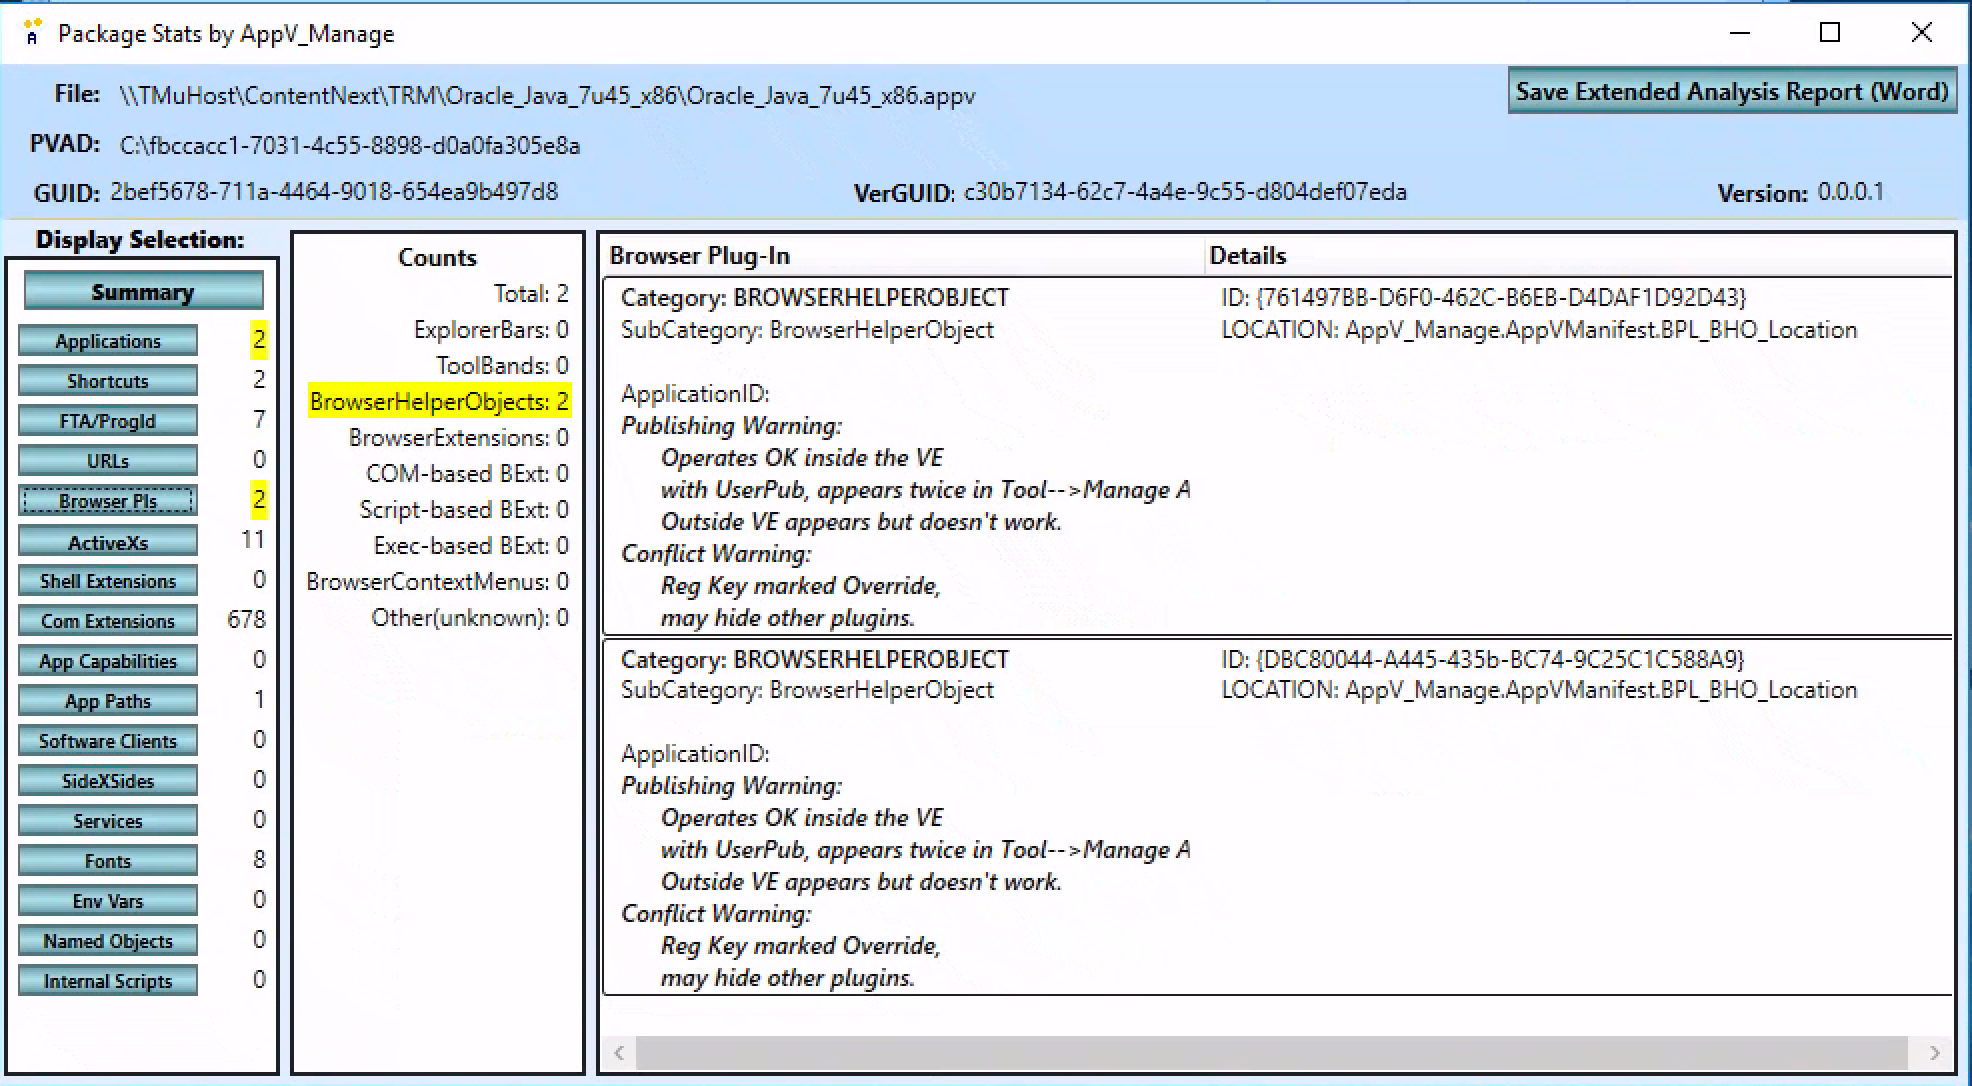Image resolution: width=1972 pixels, height=1086 pixels.
Task: Click the BrowserContextMenus: 0 count
Action: [438, 581]
